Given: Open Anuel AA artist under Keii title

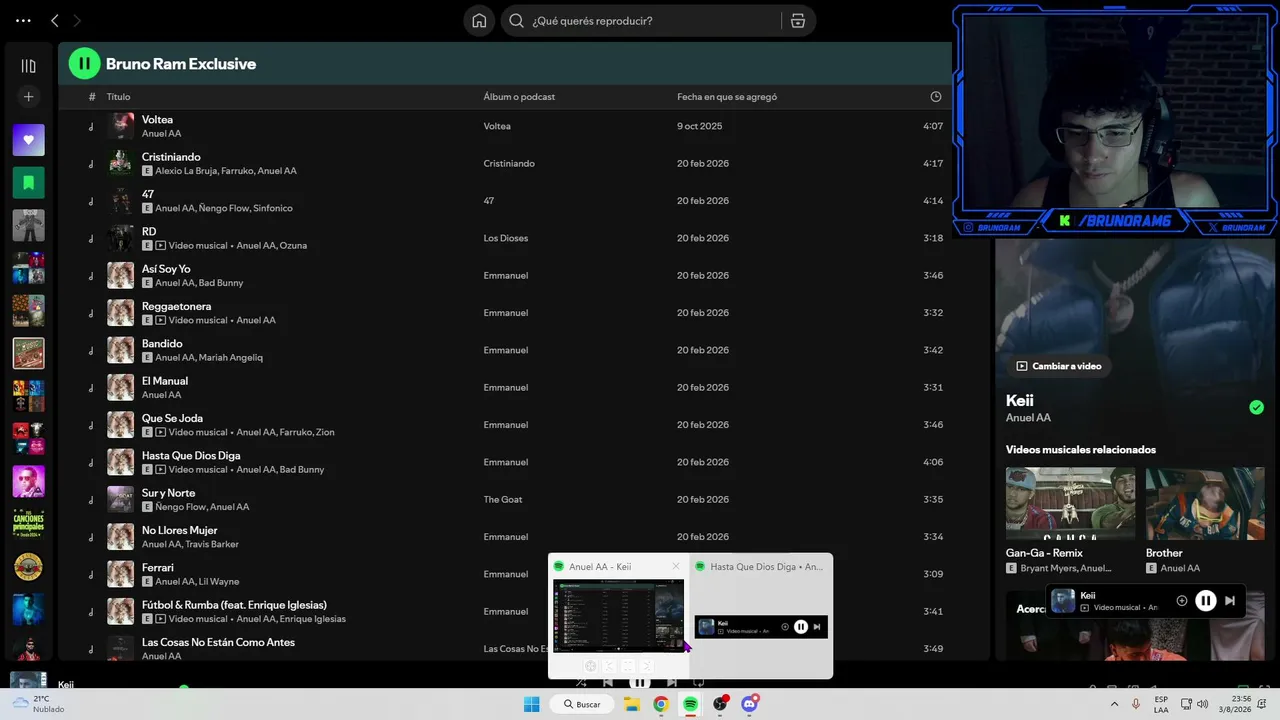Looking at the screenshot, I should [x=1028, y=418].
